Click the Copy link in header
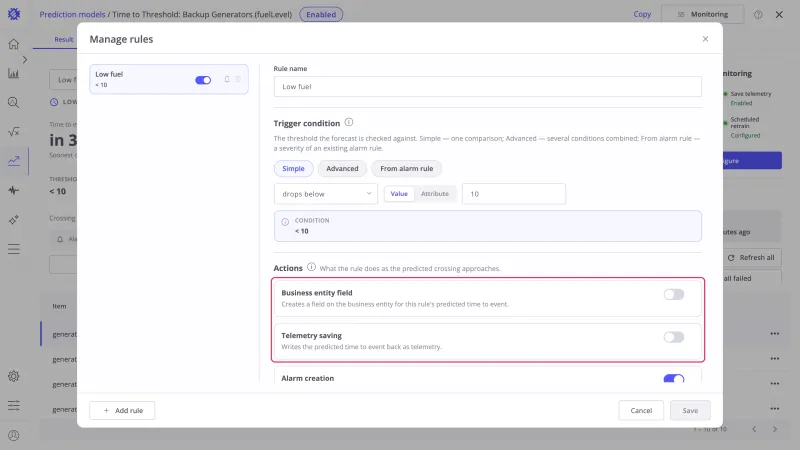 pos(642,14)
